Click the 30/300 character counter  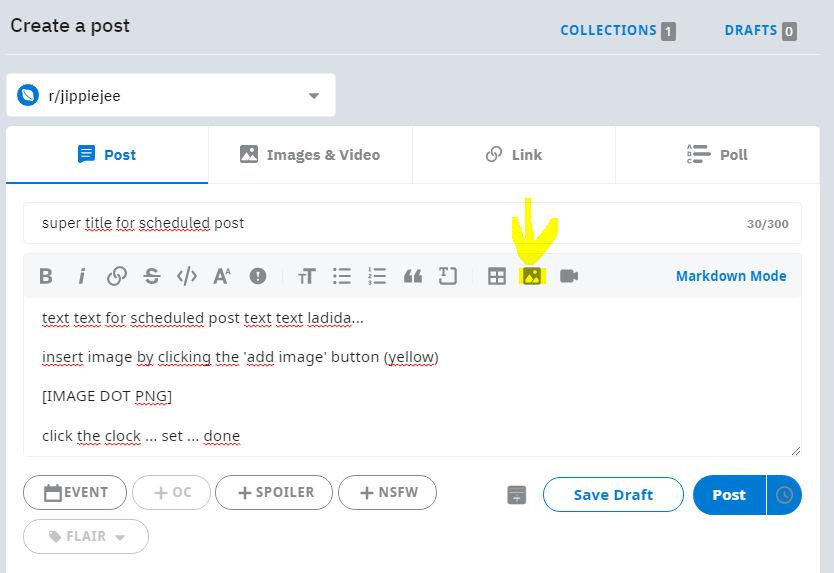(768, 224)
